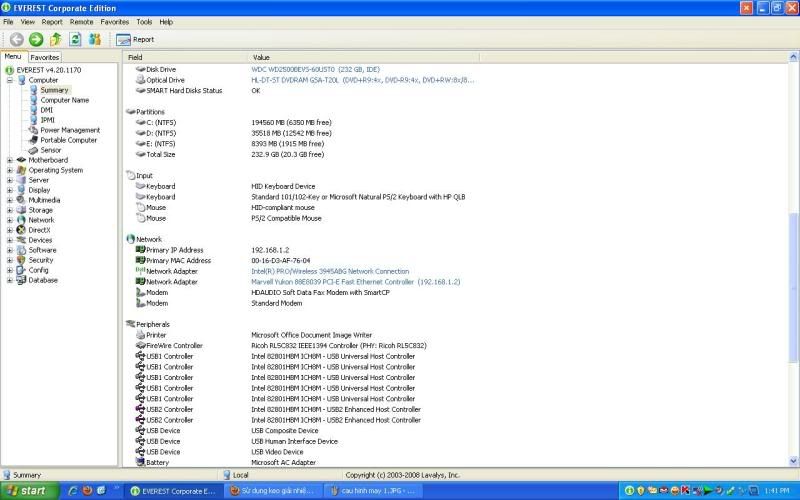Viewport: 800px width, 500px height.
Task: Click the green Forward arrow icon
Action: click(36, 39)
